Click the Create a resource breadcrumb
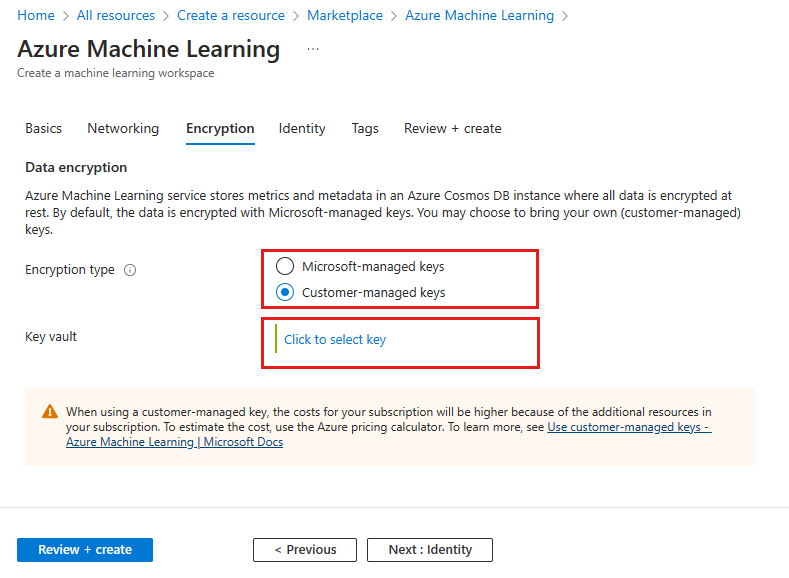Viewport: 789px width, 578px height. click(231, 15)
